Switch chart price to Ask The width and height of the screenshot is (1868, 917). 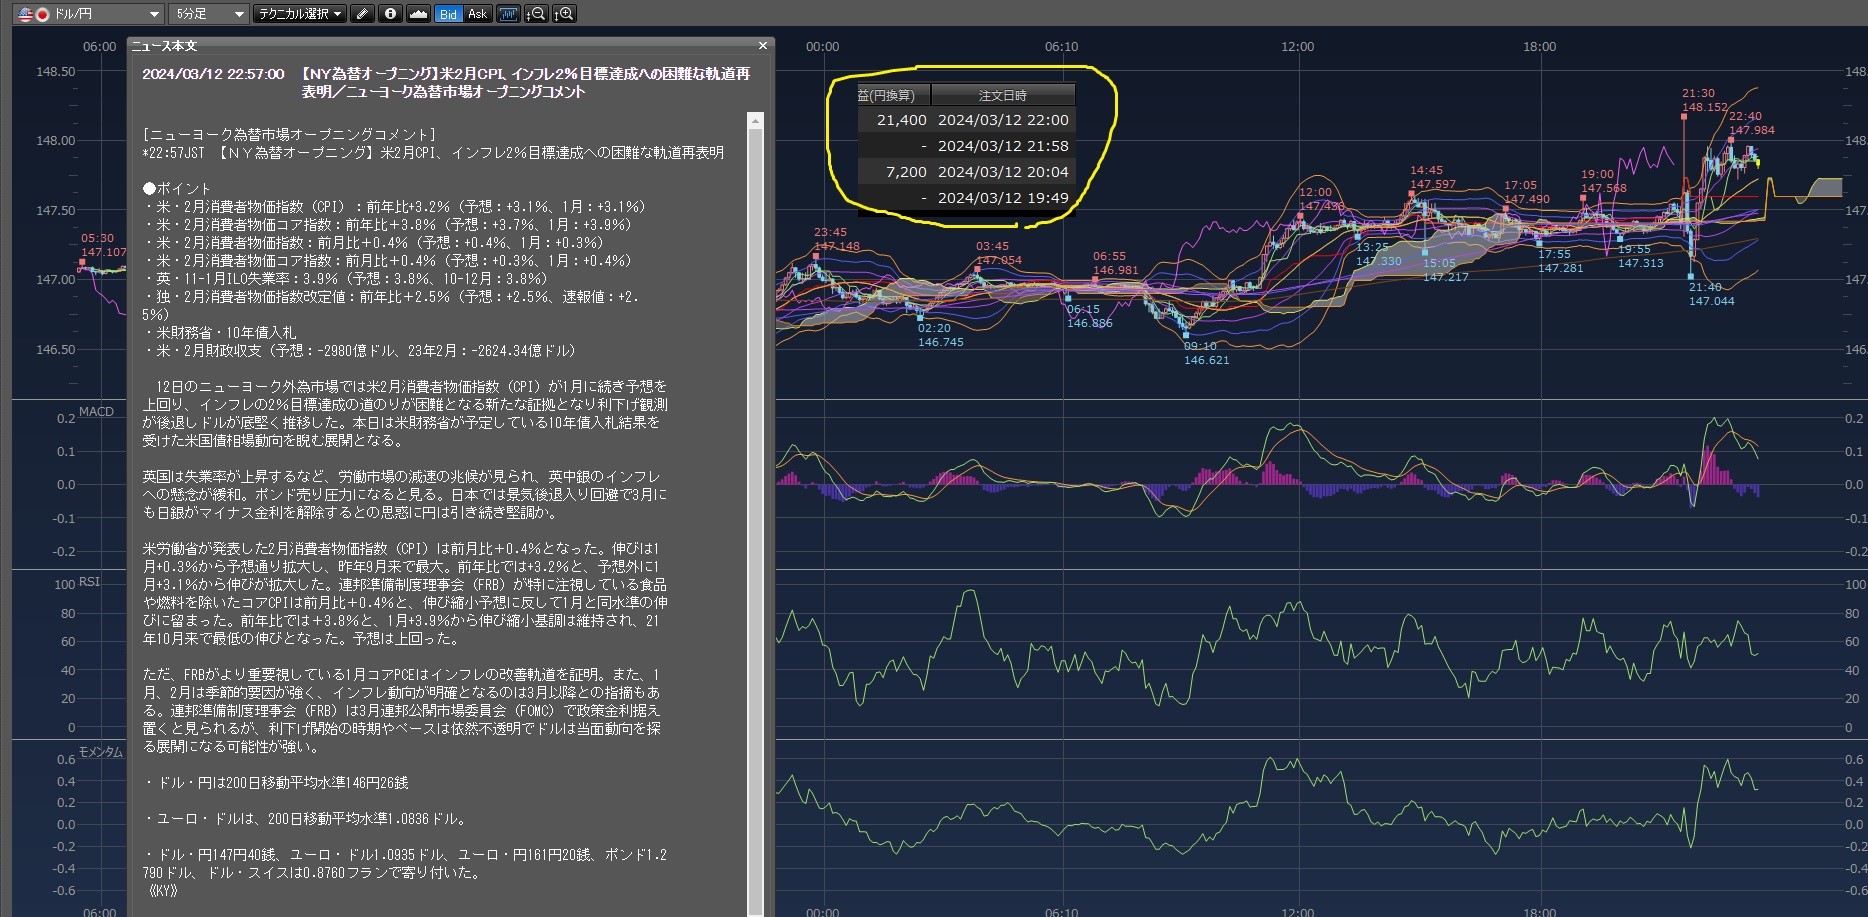(x=477, y=14)
